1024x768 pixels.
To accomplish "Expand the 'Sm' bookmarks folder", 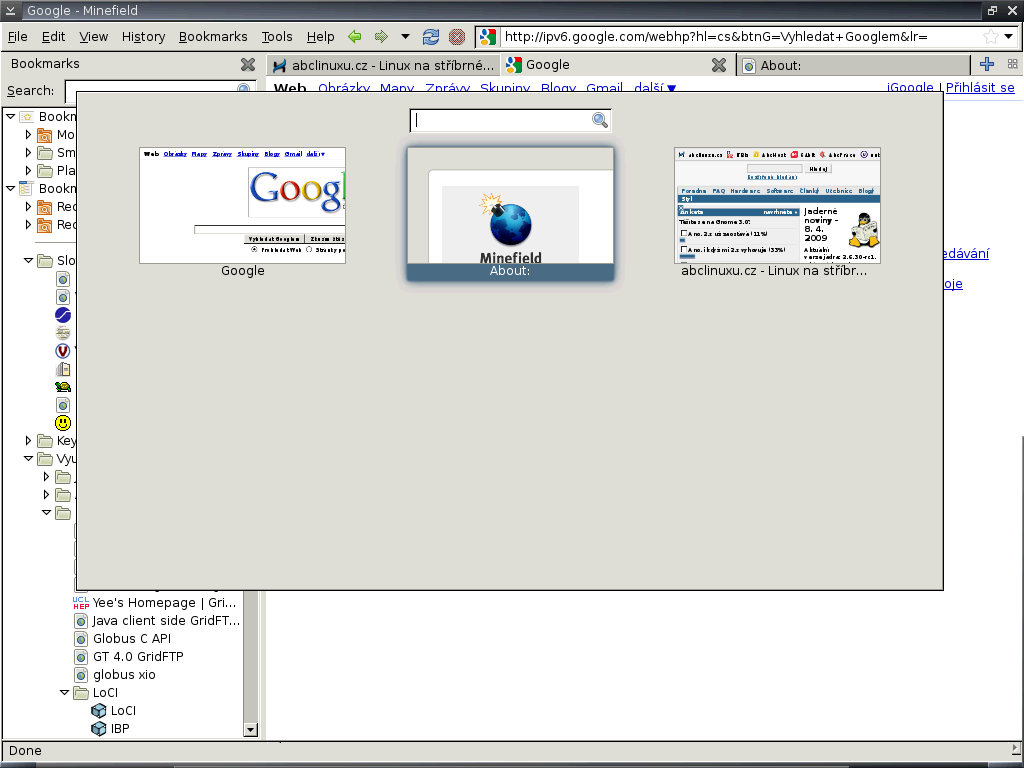I will (28, 152).
